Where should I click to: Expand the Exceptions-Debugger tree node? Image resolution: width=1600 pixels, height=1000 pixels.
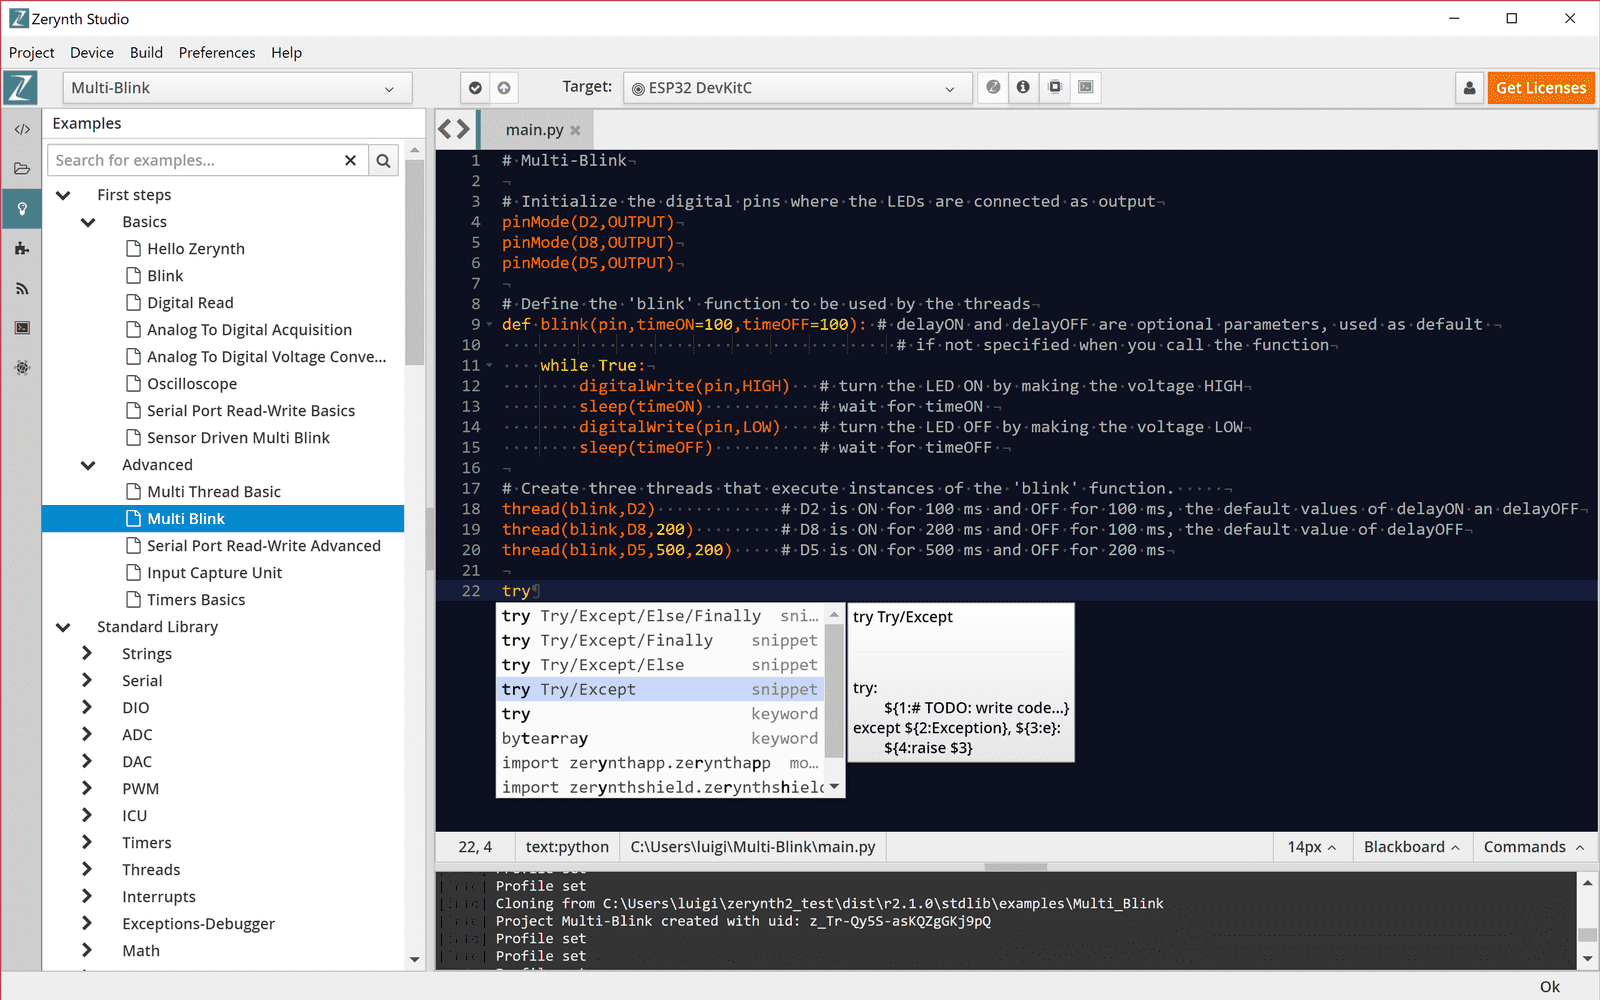tap(87, 923)
